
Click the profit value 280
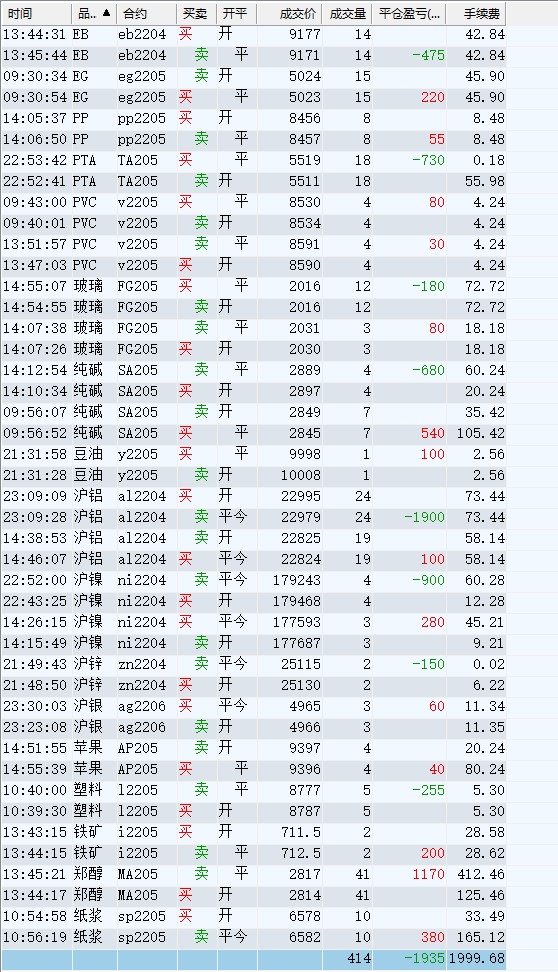coord(432,622)
